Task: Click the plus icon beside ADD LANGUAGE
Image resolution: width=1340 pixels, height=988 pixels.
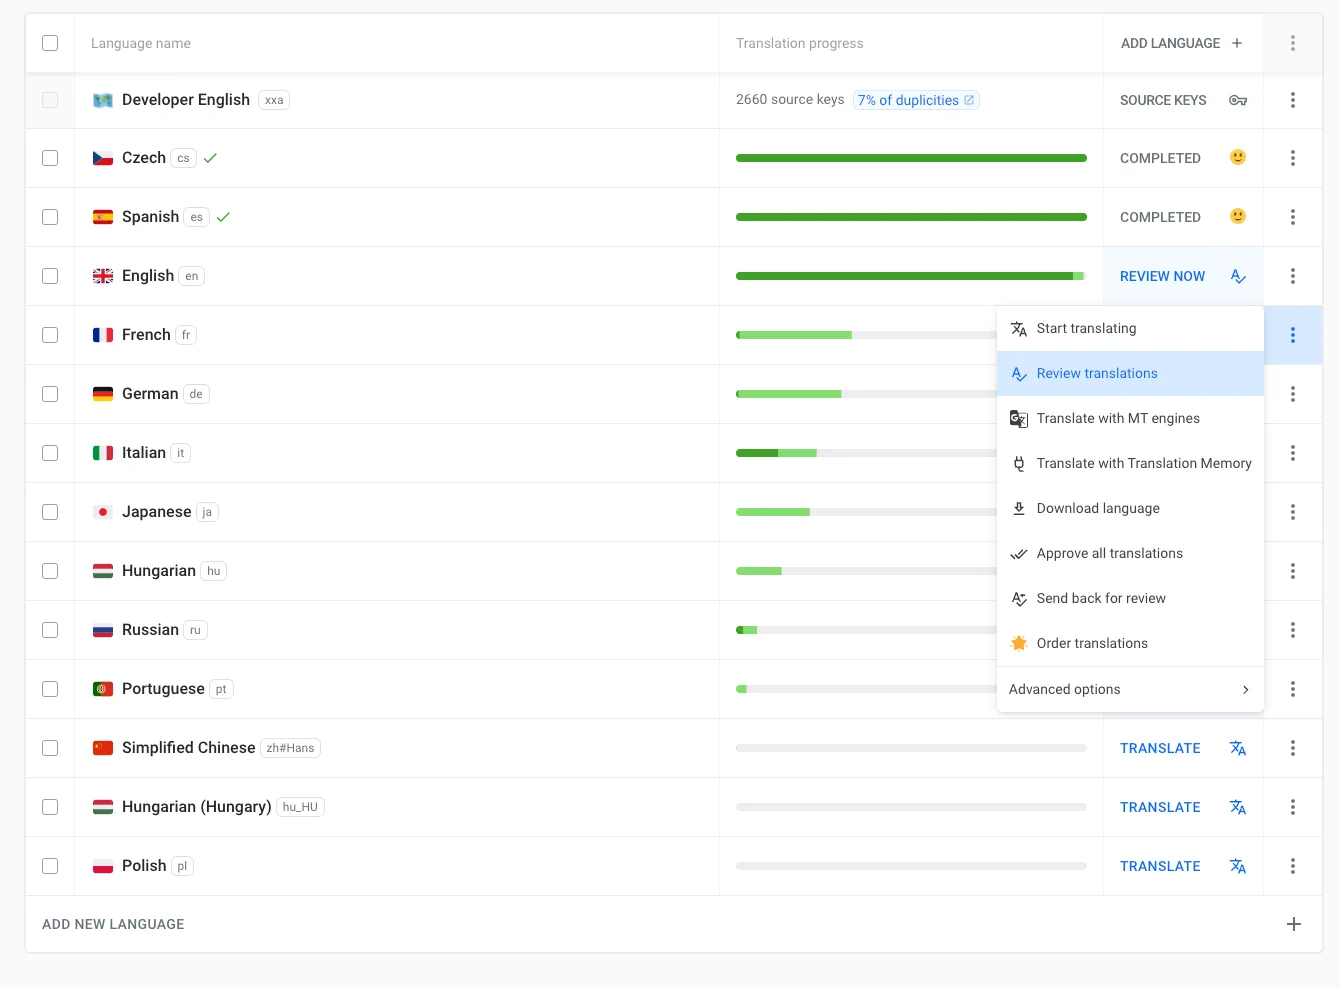Action: 1237,43
